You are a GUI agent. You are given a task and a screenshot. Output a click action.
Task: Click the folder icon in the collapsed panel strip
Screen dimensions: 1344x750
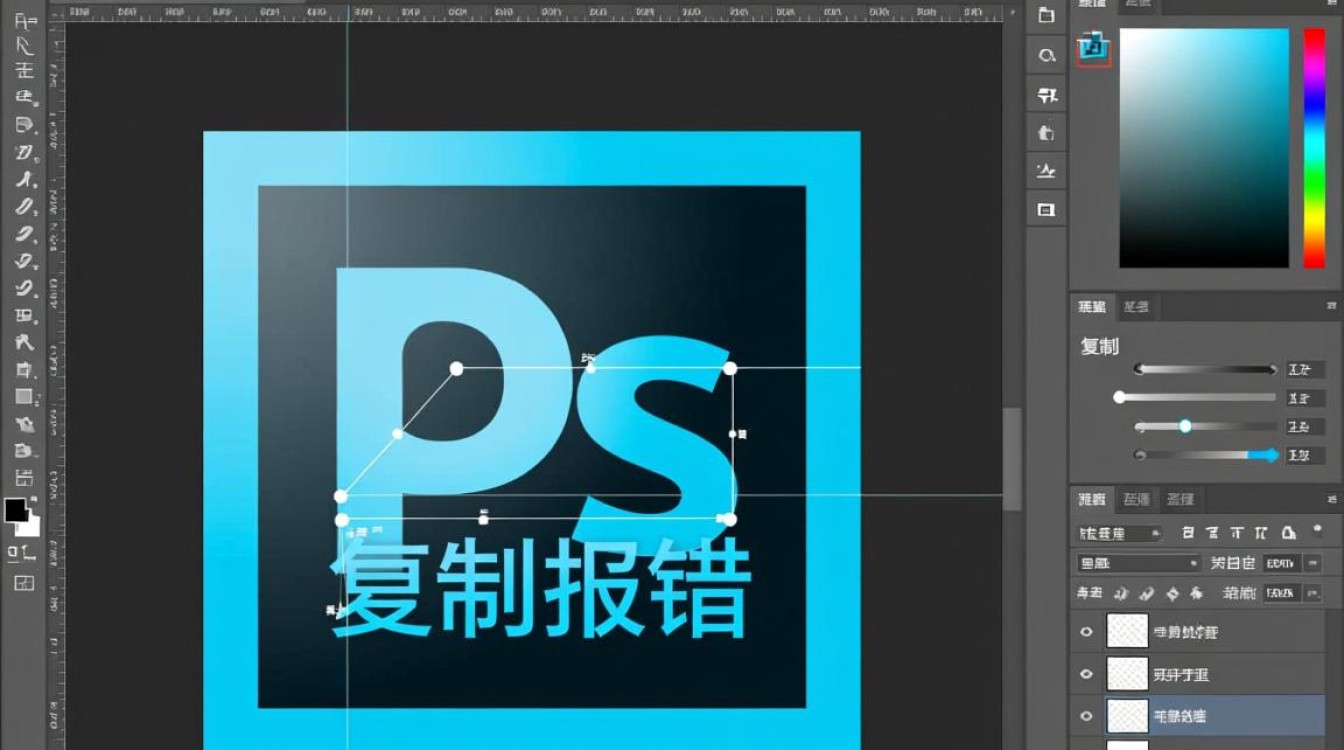click(1047, 16)
